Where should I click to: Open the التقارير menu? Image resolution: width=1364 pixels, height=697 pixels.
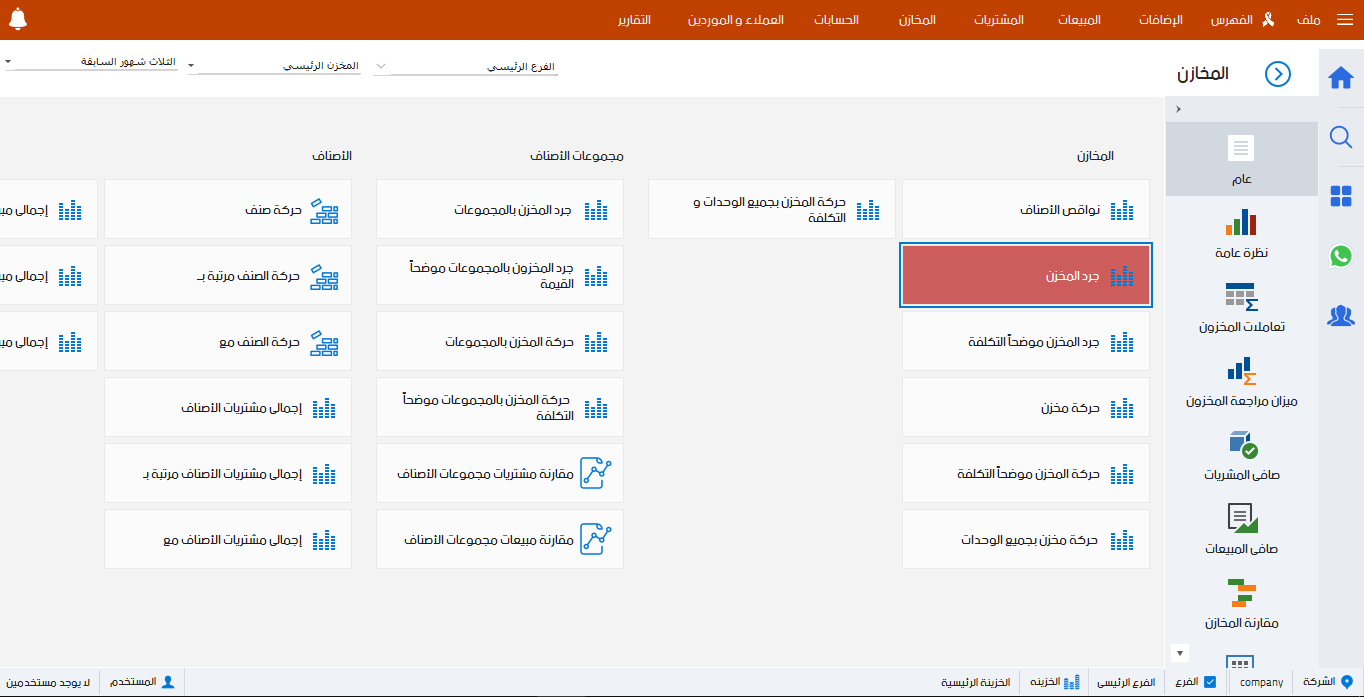[x=633, y=20]
